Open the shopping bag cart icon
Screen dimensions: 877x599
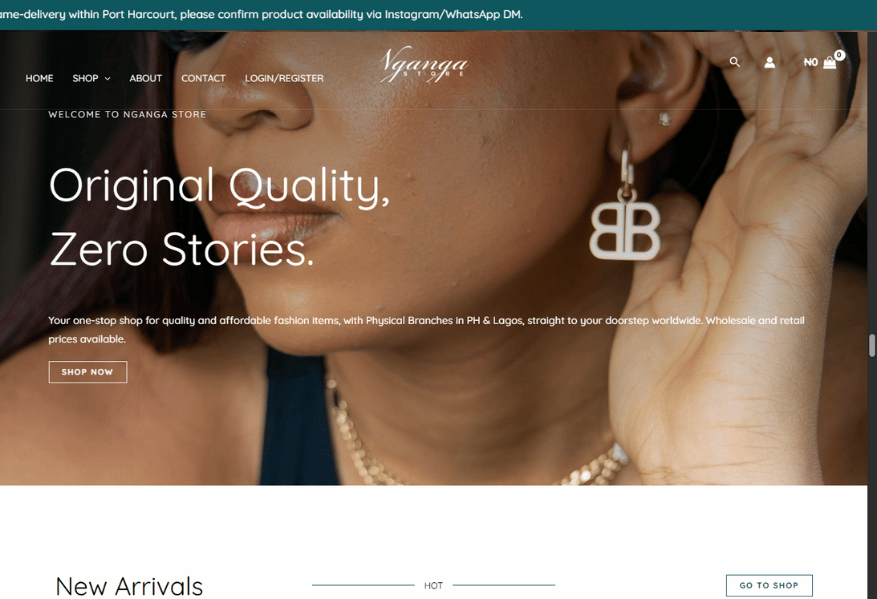click(829, 63)
